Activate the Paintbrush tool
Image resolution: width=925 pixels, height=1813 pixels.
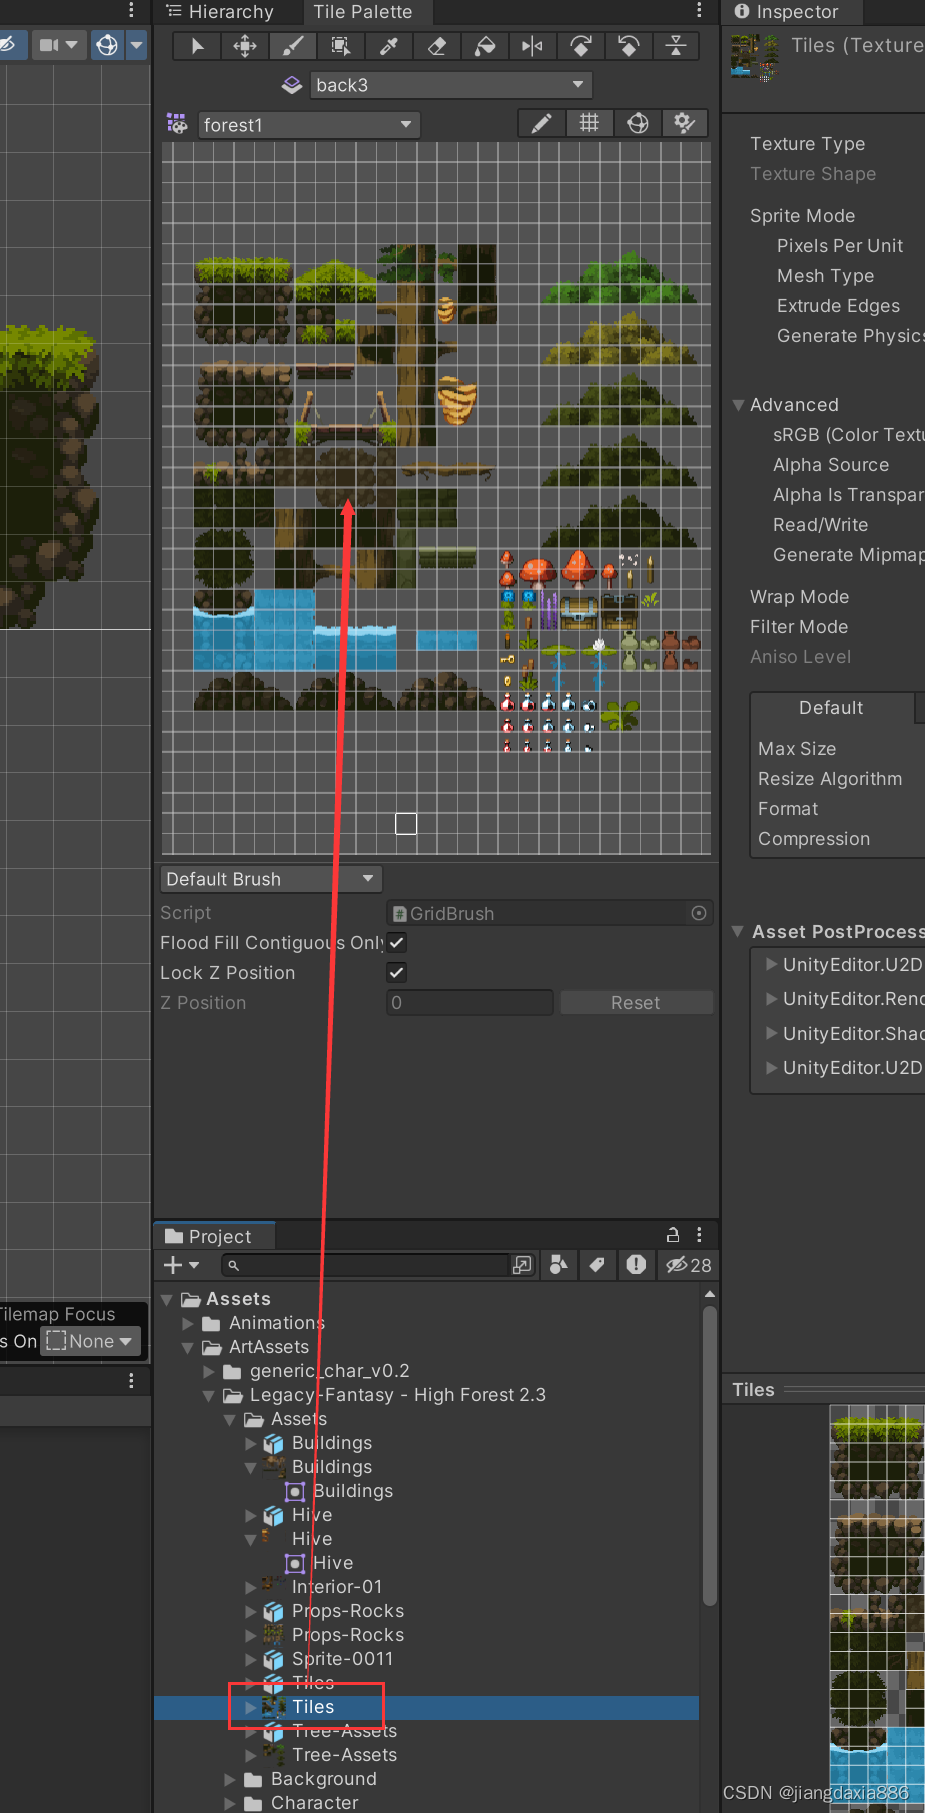point(293,46)
